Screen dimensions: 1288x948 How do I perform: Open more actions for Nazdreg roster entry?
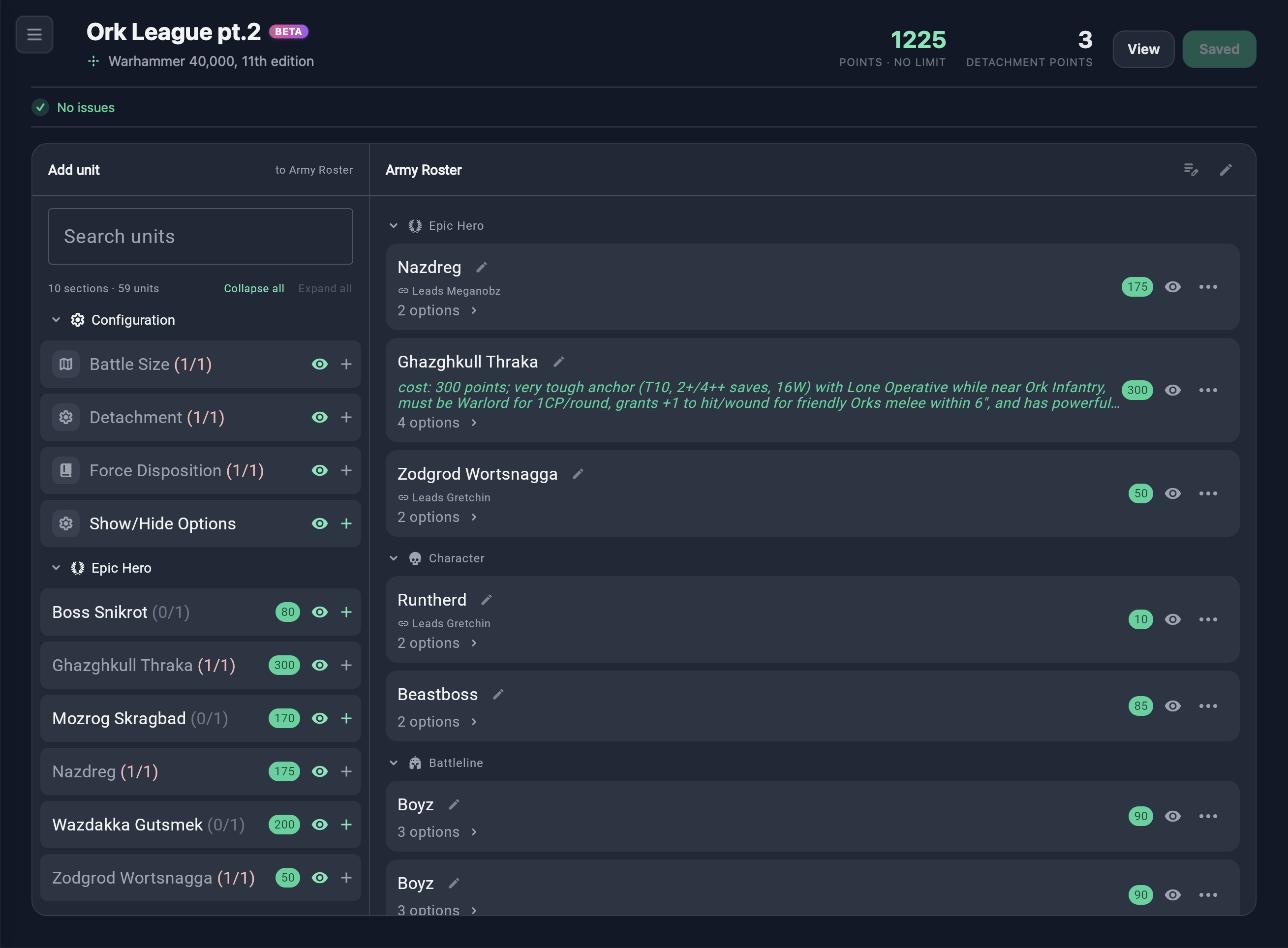tap(1208, 287)
